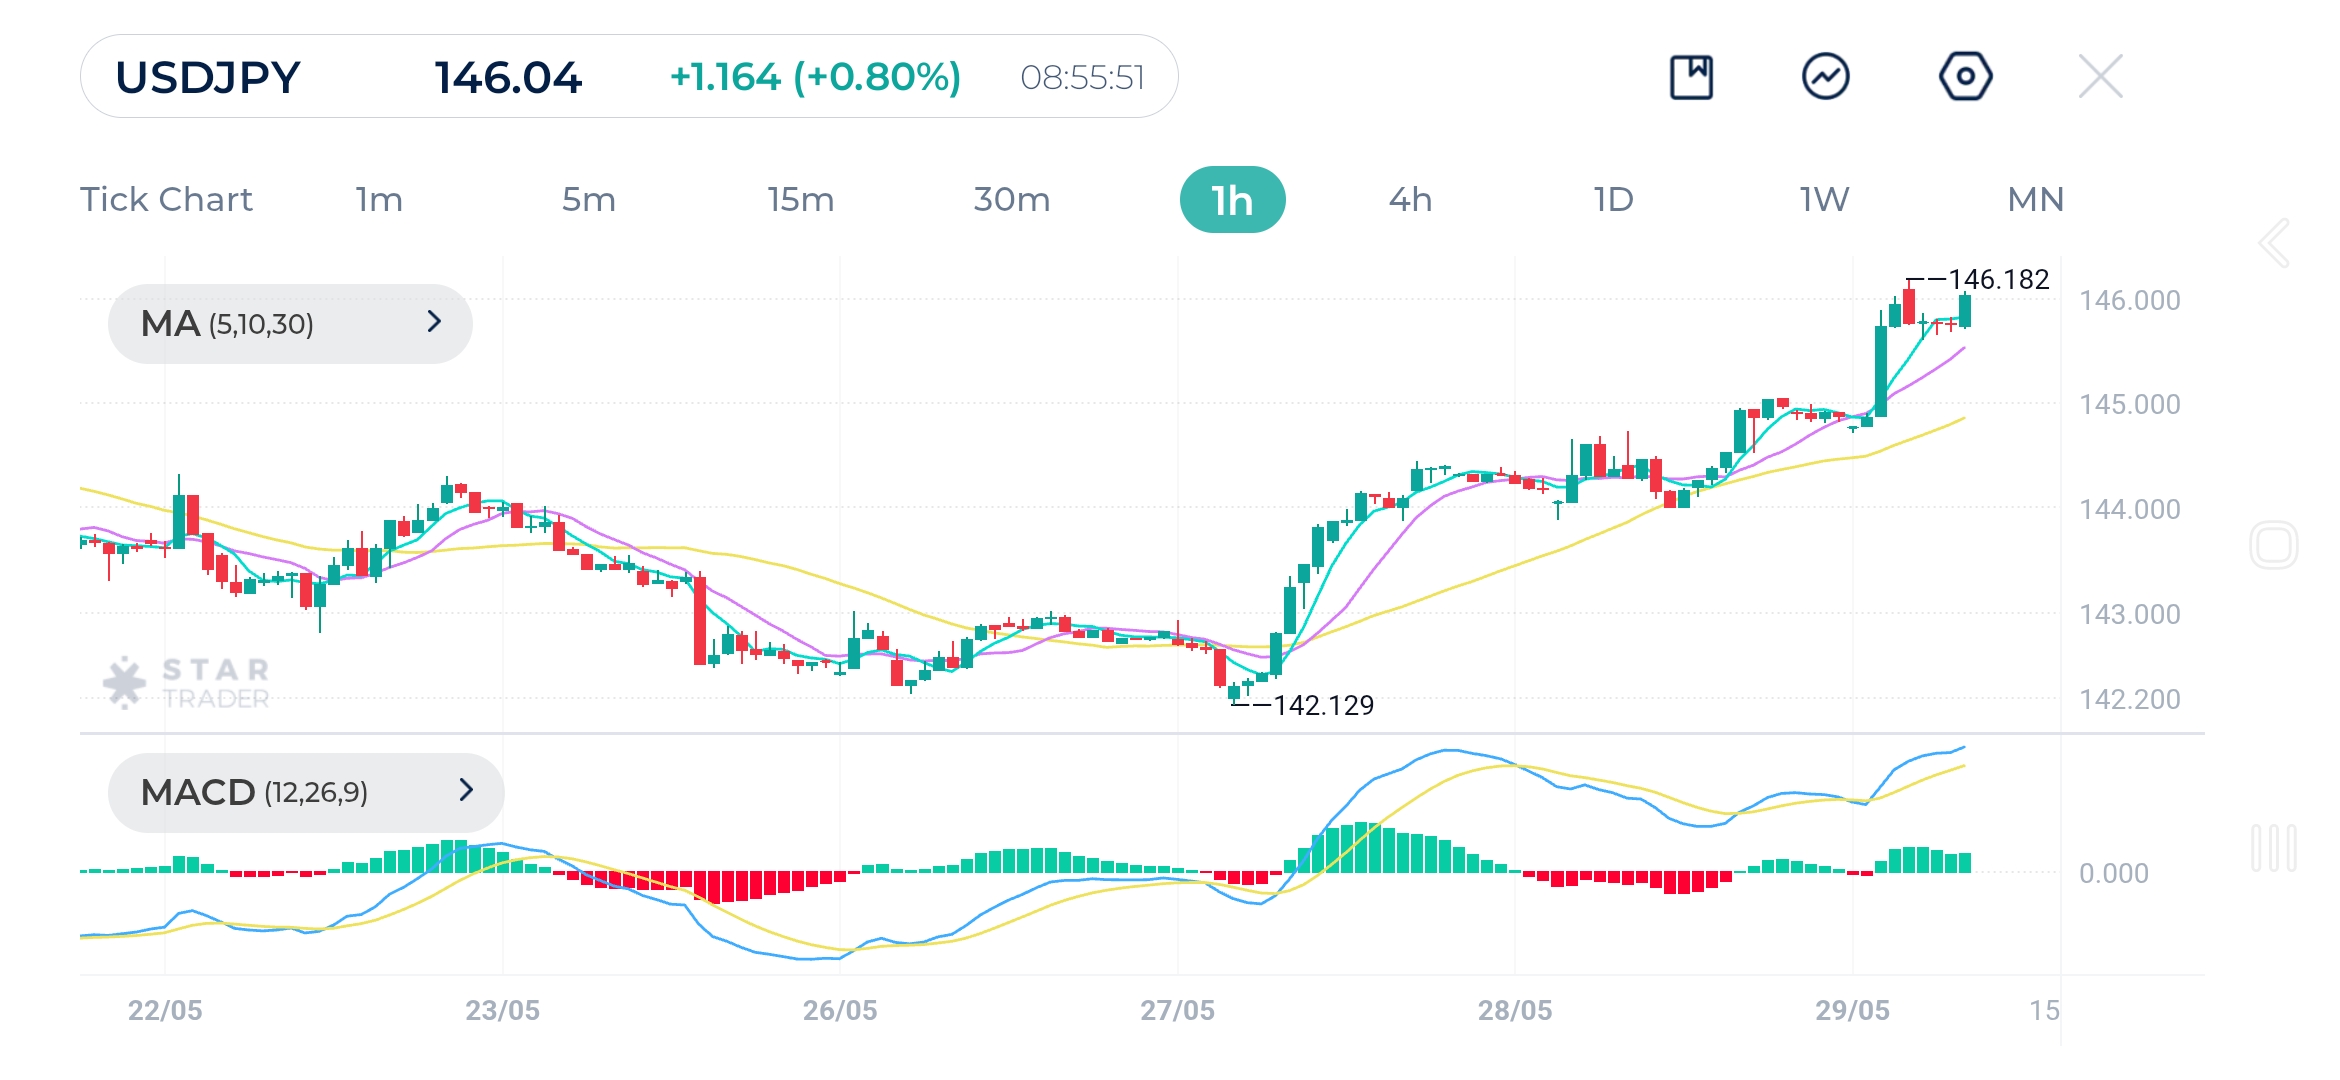Select the 5m timeframe

point(588,200)
